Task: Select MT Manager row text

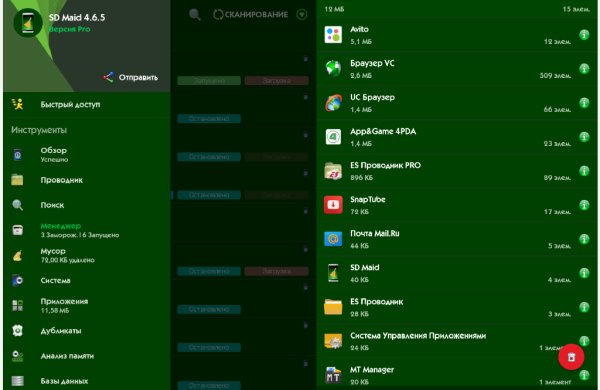Action: pyautogui.click(x=372, y=370)
